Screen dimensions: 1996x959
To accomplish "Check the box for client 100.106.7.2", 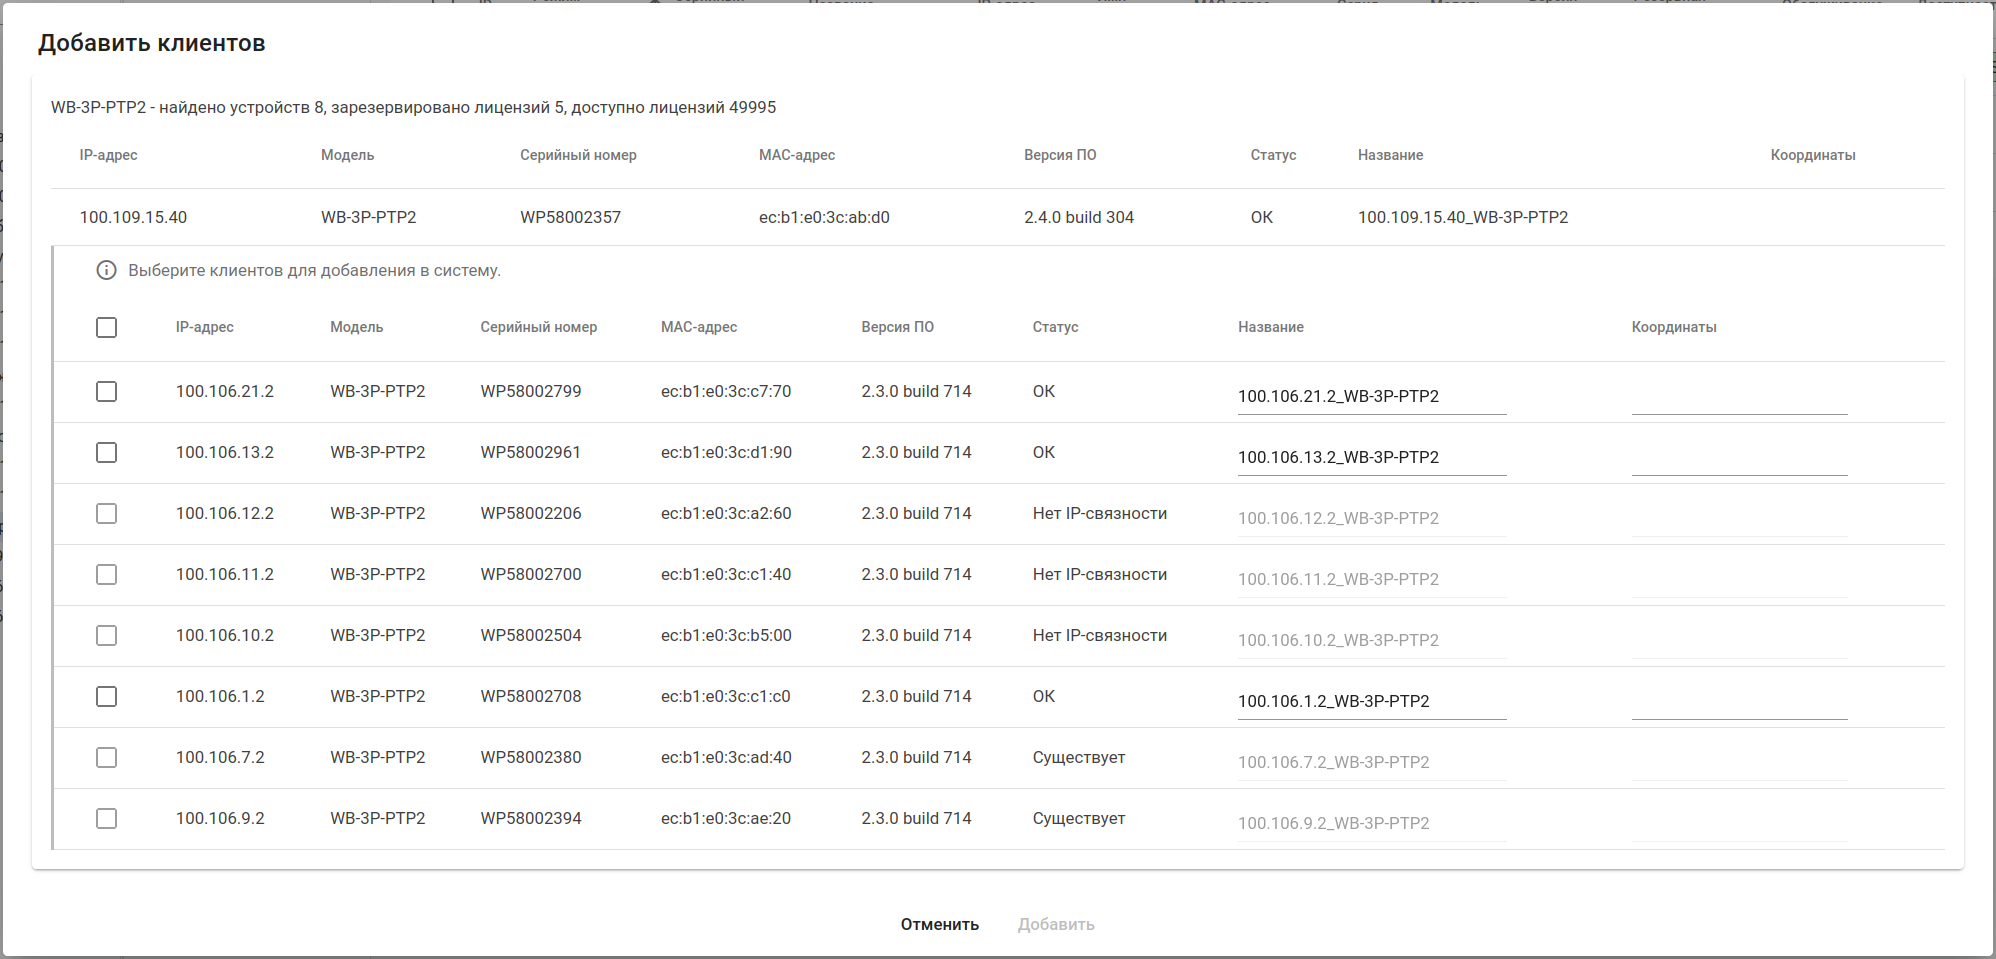I will pyautogui.click(x=106, y=758).
